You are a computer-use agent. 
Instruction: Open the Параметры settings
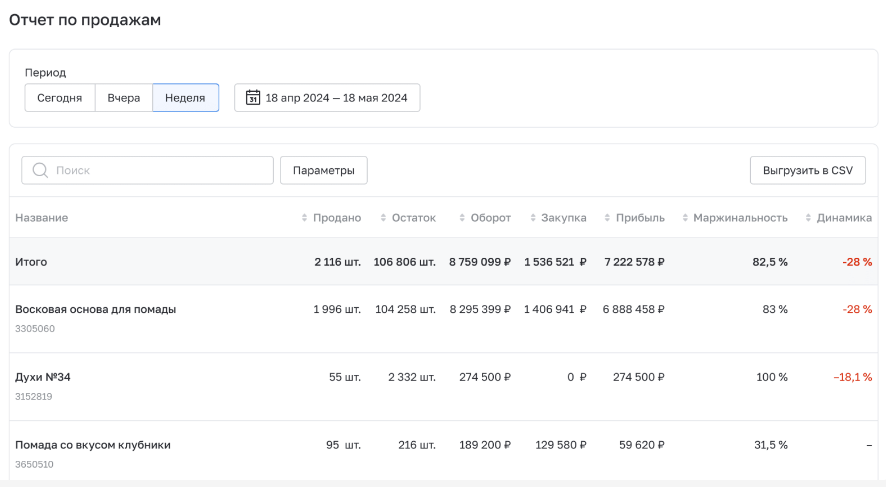click(x=323, y=170)
